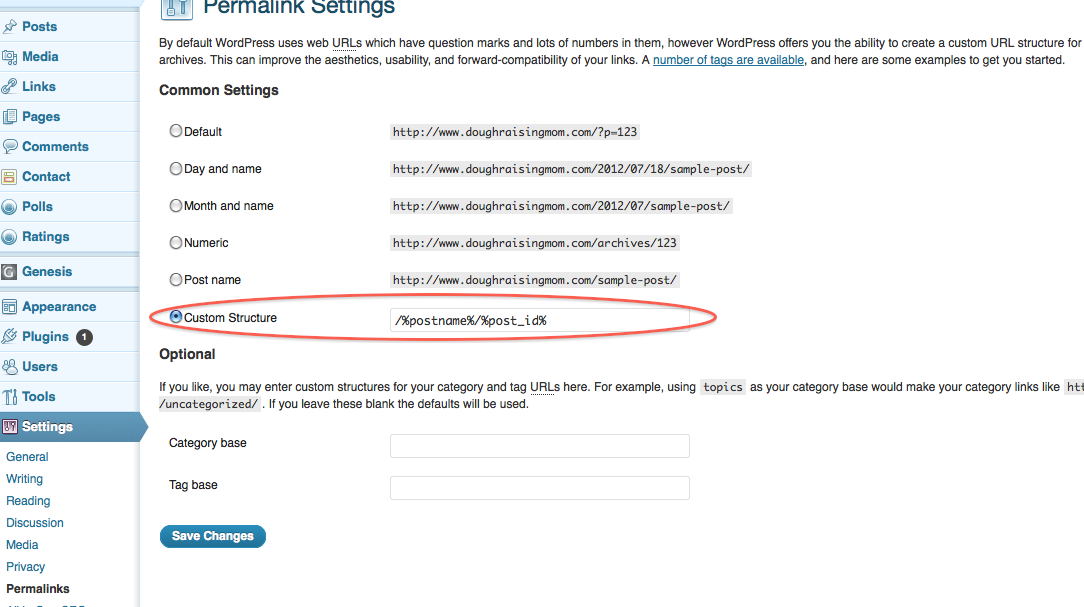Image resolution: width=1084 pixels, height=607 pixels.
Task: Open the Polls menu
Action: coord(37,207)
